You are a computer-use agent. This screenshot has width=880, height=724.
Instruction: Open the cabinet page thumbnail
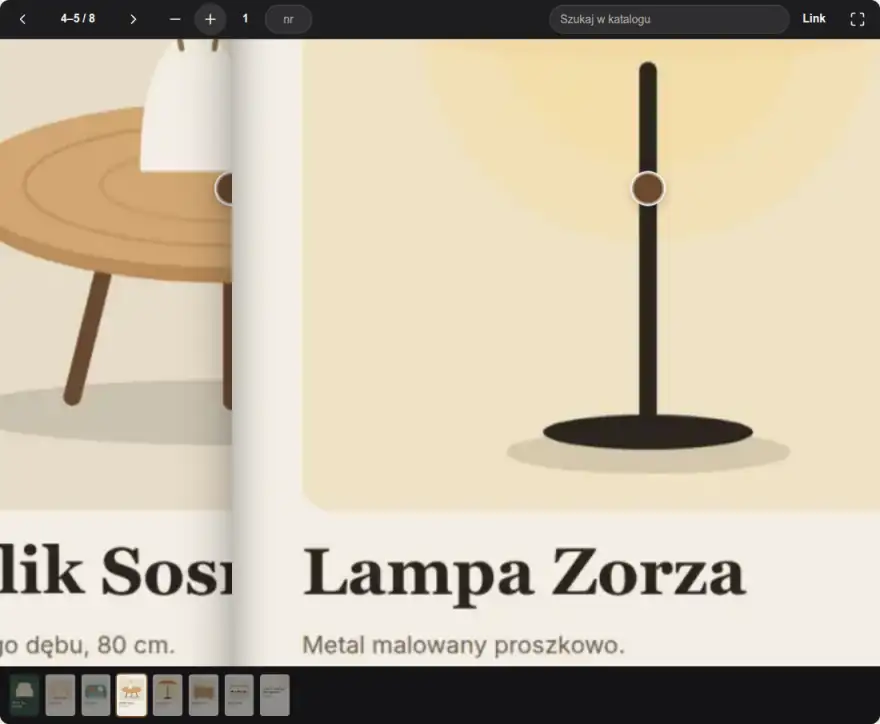pyautogui.click(x=203, y=695)
